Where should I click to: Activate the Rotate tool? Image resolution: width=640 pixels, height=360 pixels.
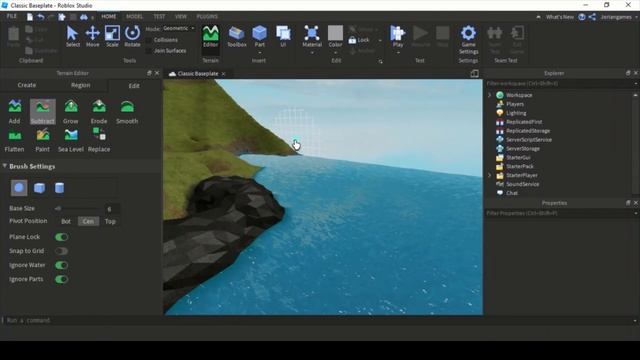pyautogui.click(x=132, y=36)
